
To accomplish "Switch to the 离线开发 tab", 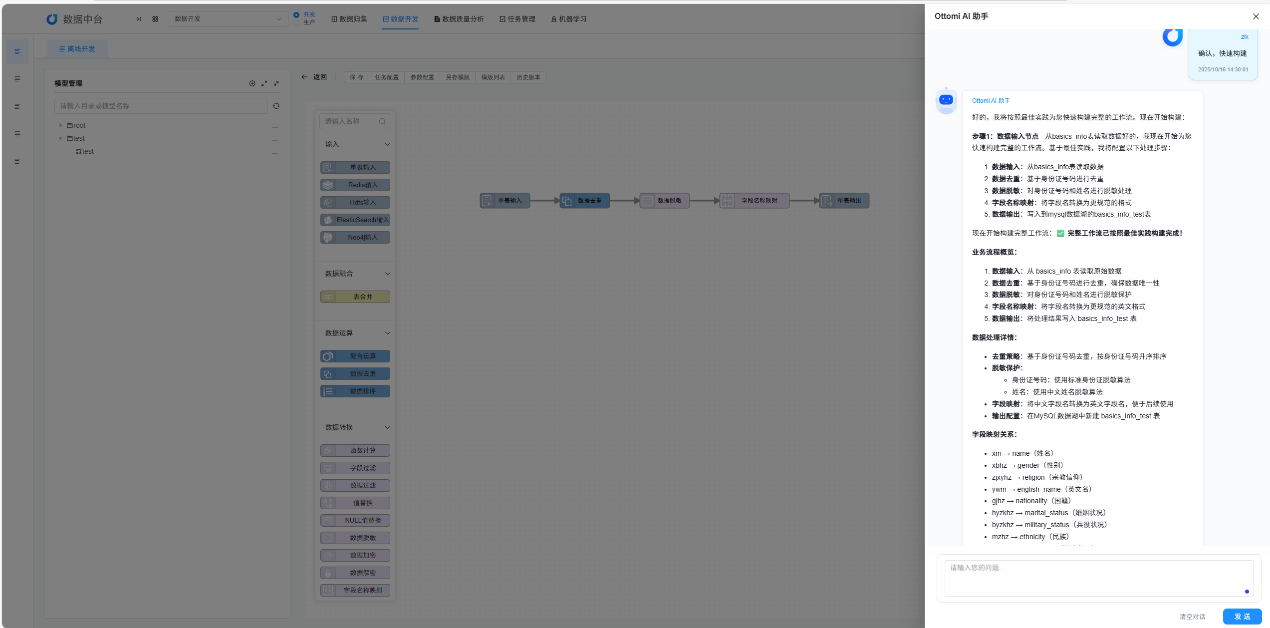I will point(77,49).
